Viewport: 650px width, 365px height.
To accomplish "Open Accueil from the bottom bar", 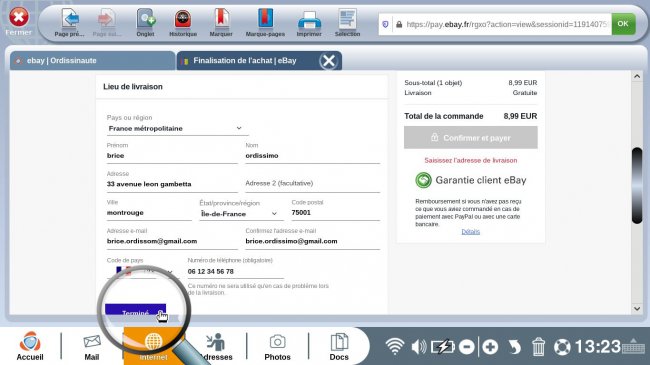I will (30, 346).
